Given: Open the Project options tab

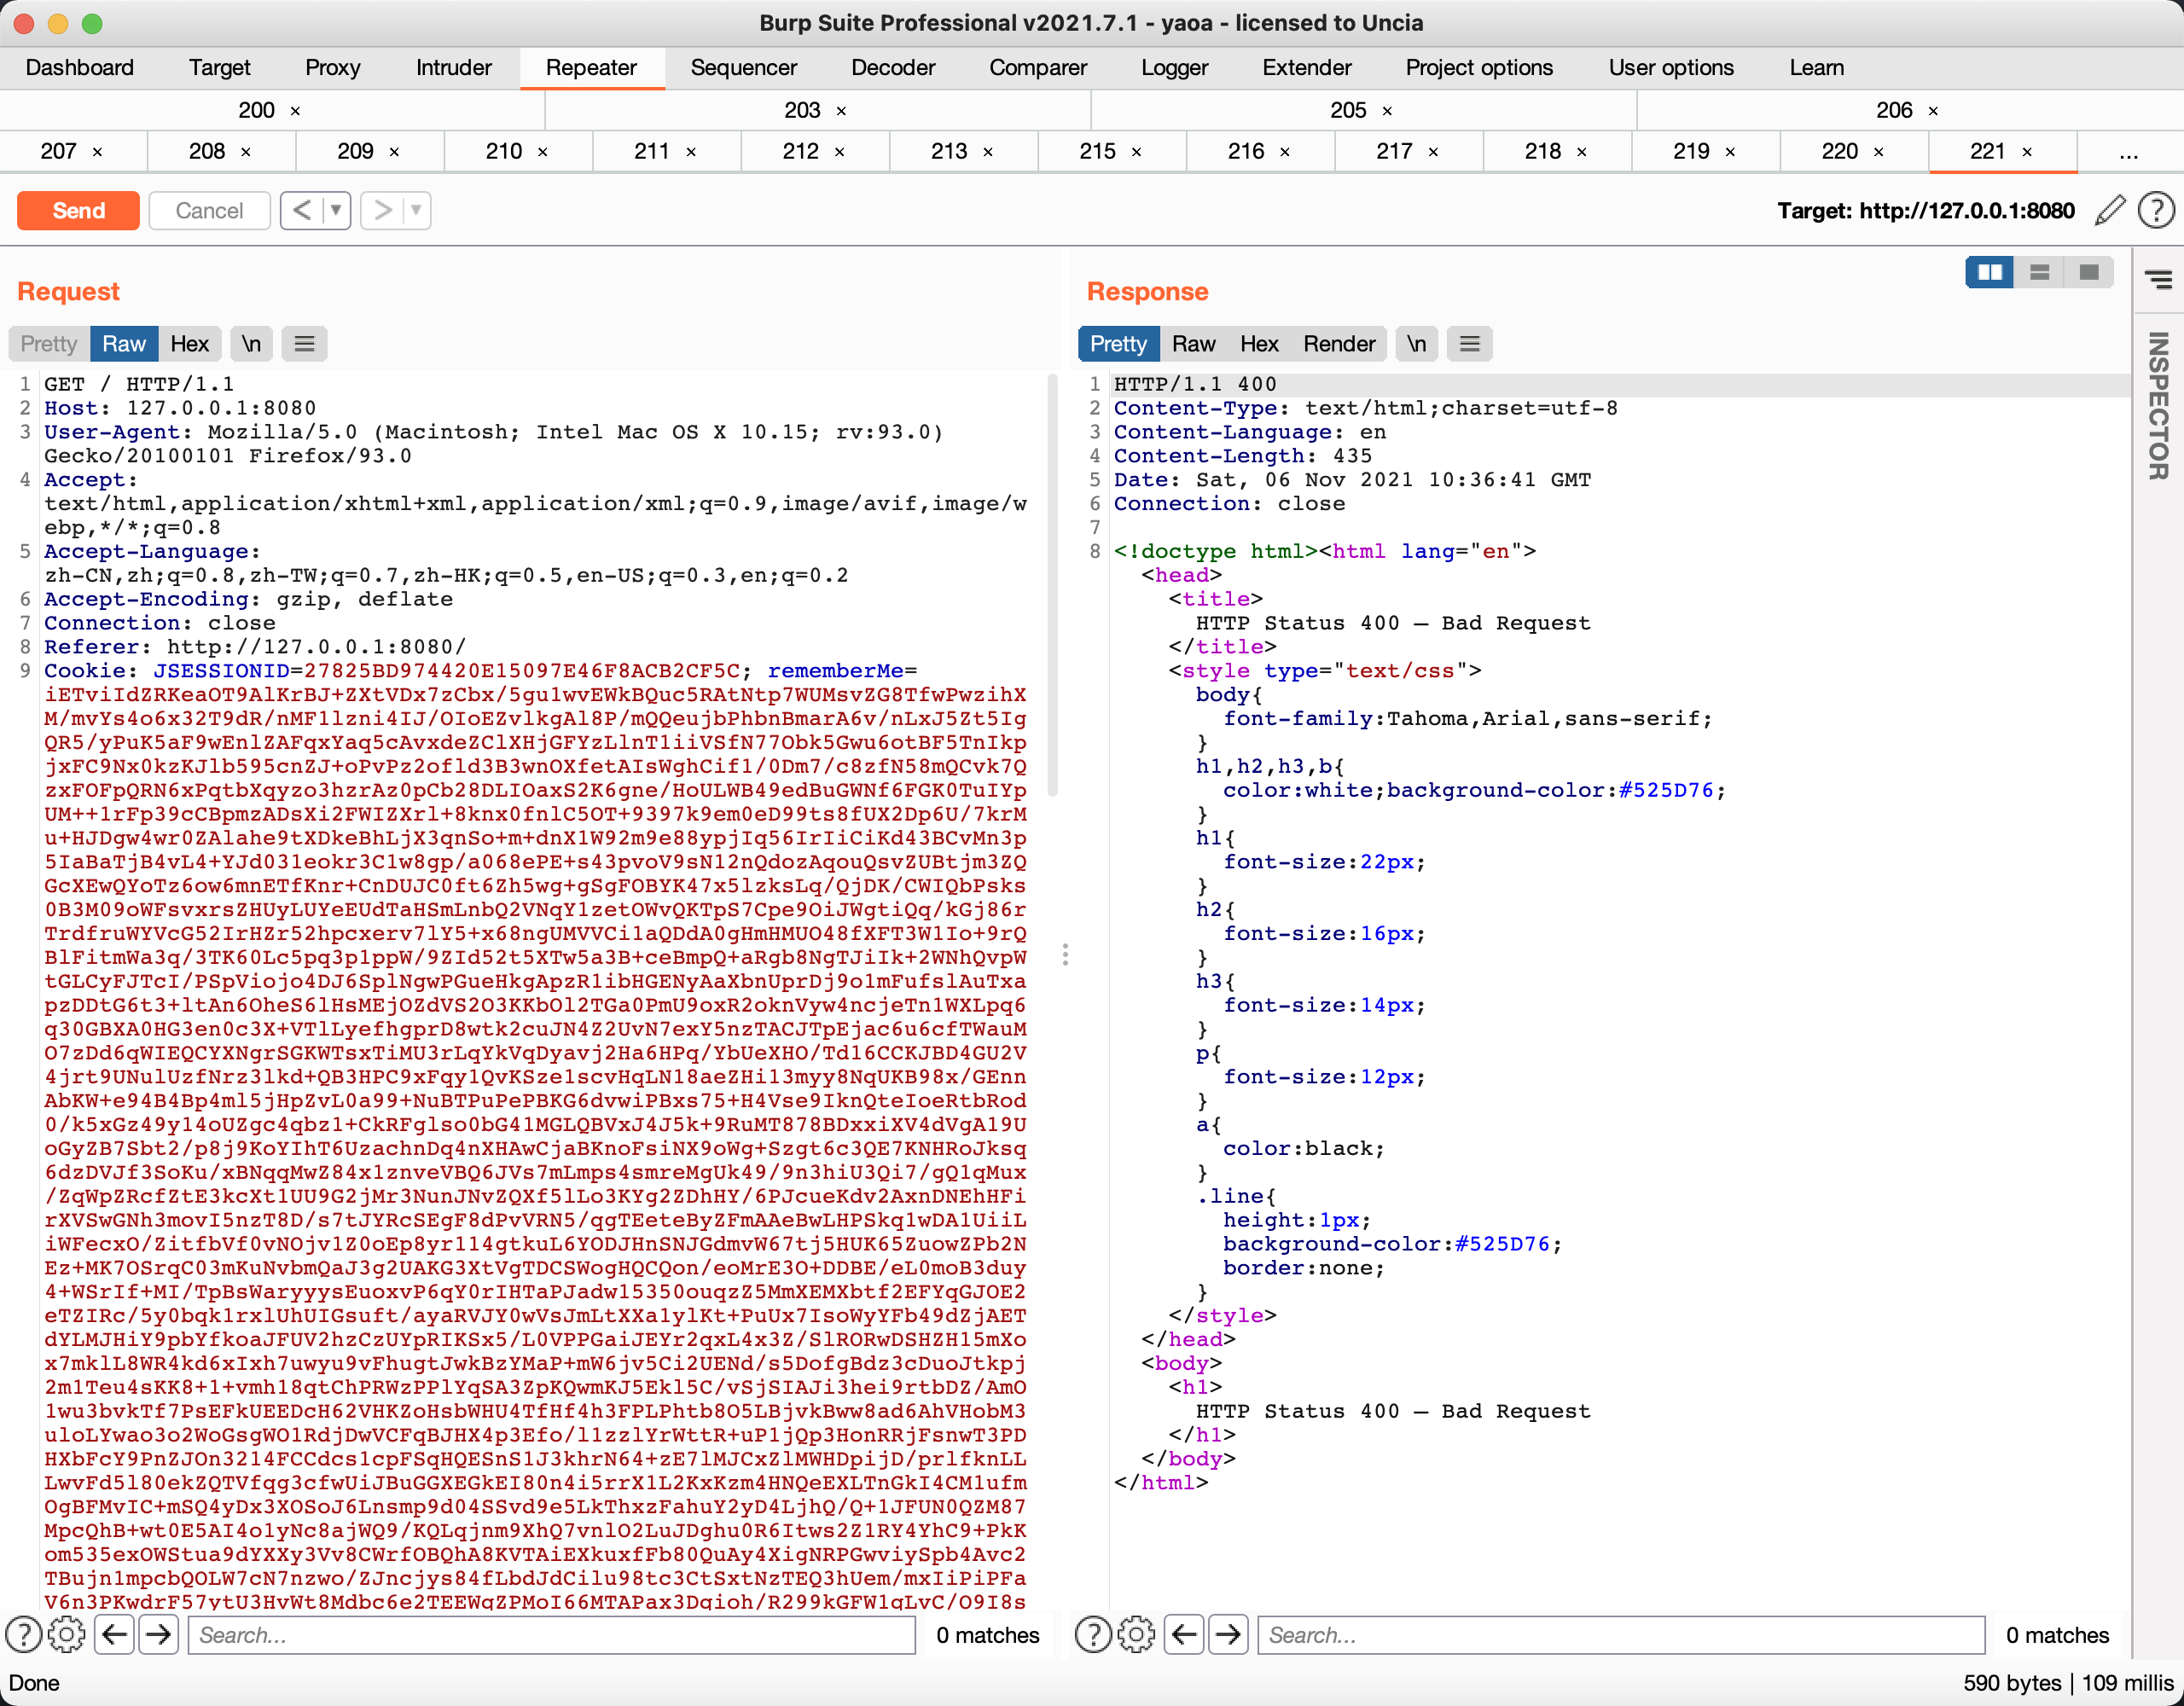Looking at the screenshot, I should (1479, 68).
